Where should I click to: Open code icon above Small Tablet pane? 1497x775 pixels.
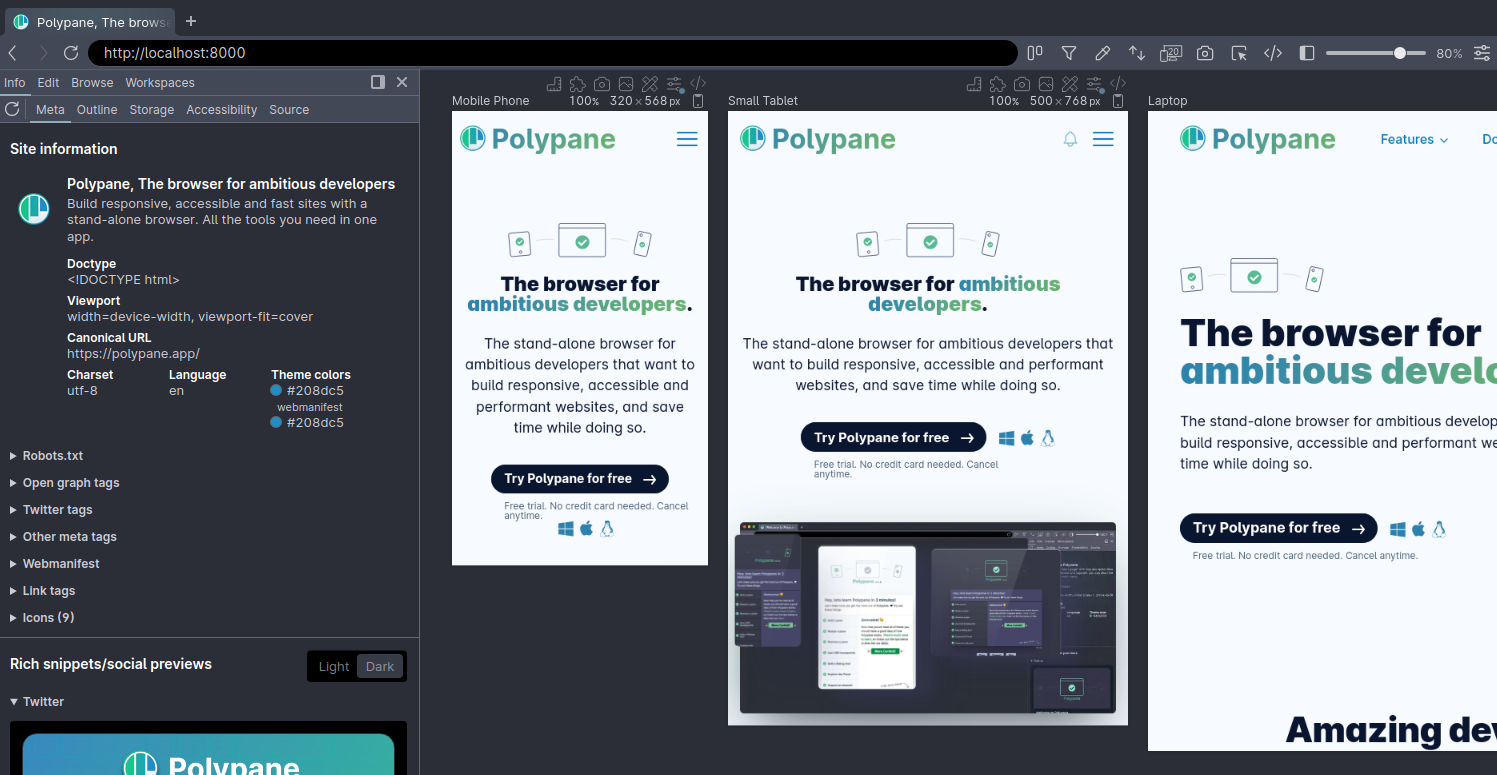pyautogui.click(x=1119, y=83)
